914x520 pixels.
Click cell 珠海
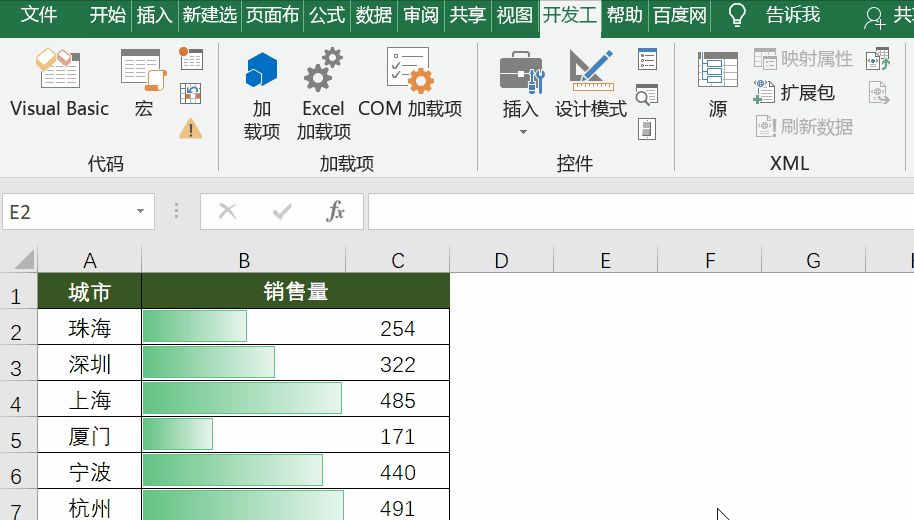click(90, 328)
